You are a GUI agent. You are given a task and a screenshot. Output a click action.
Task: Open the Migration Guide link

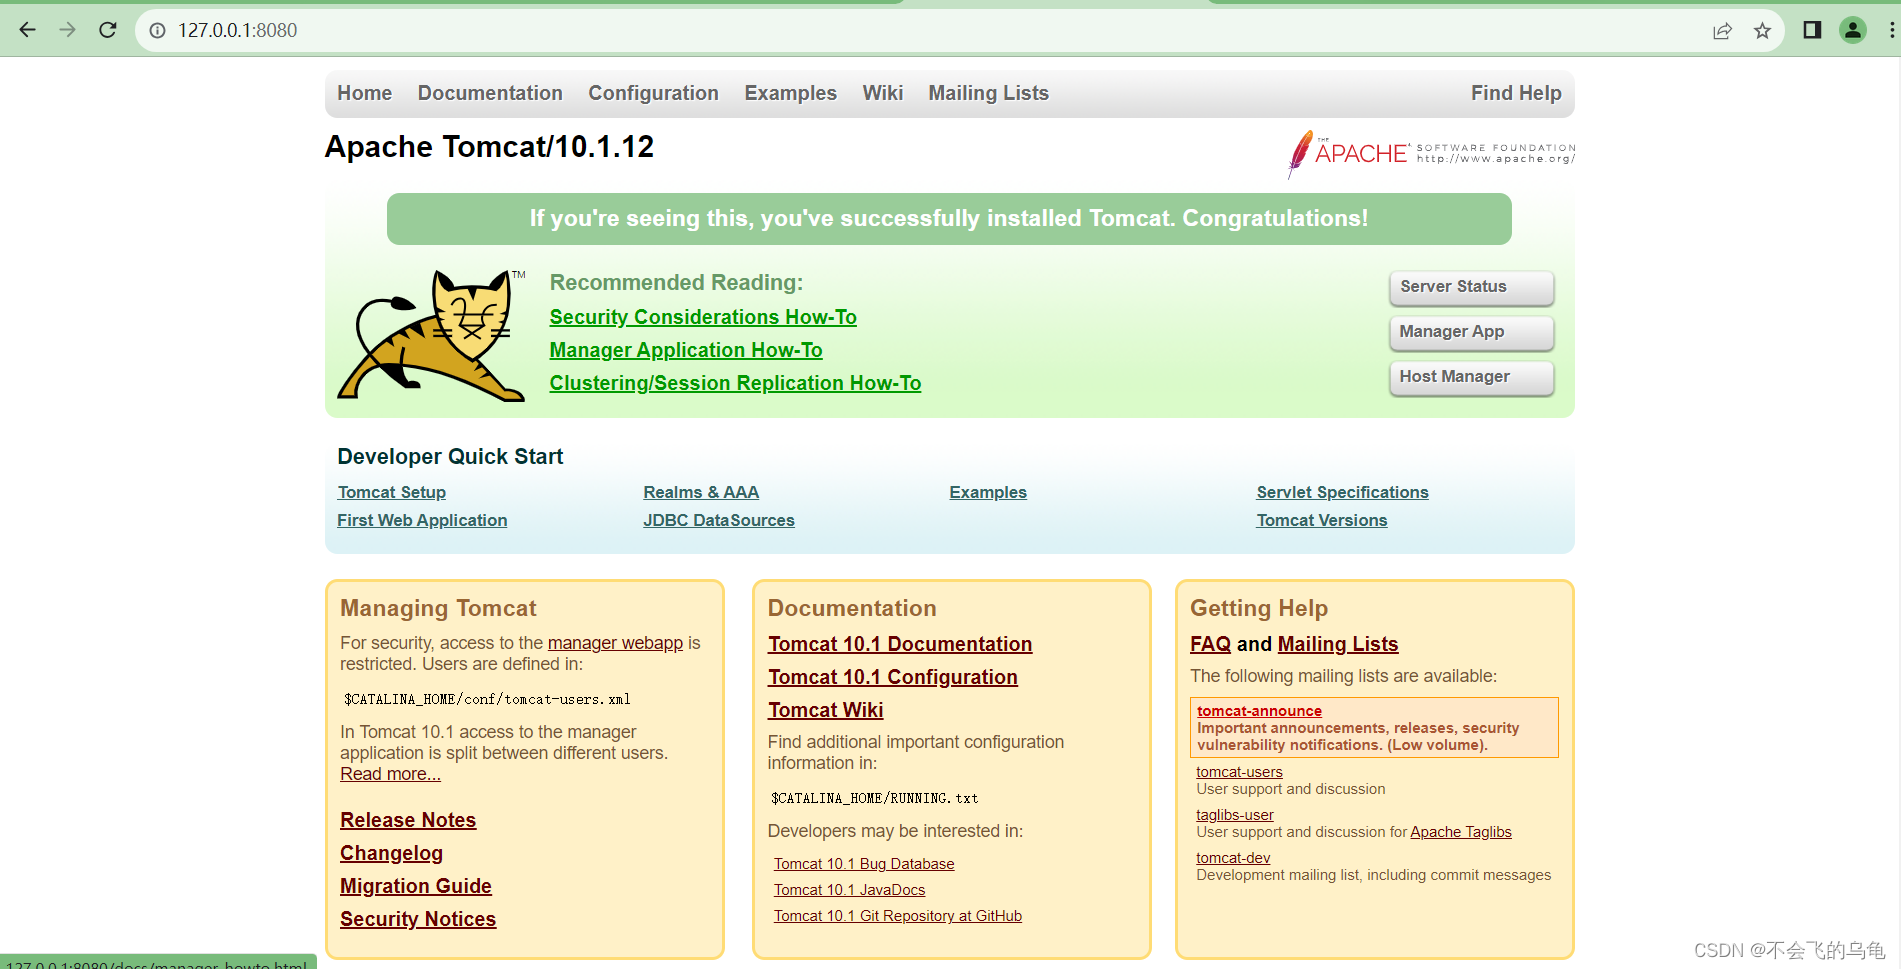416,886
